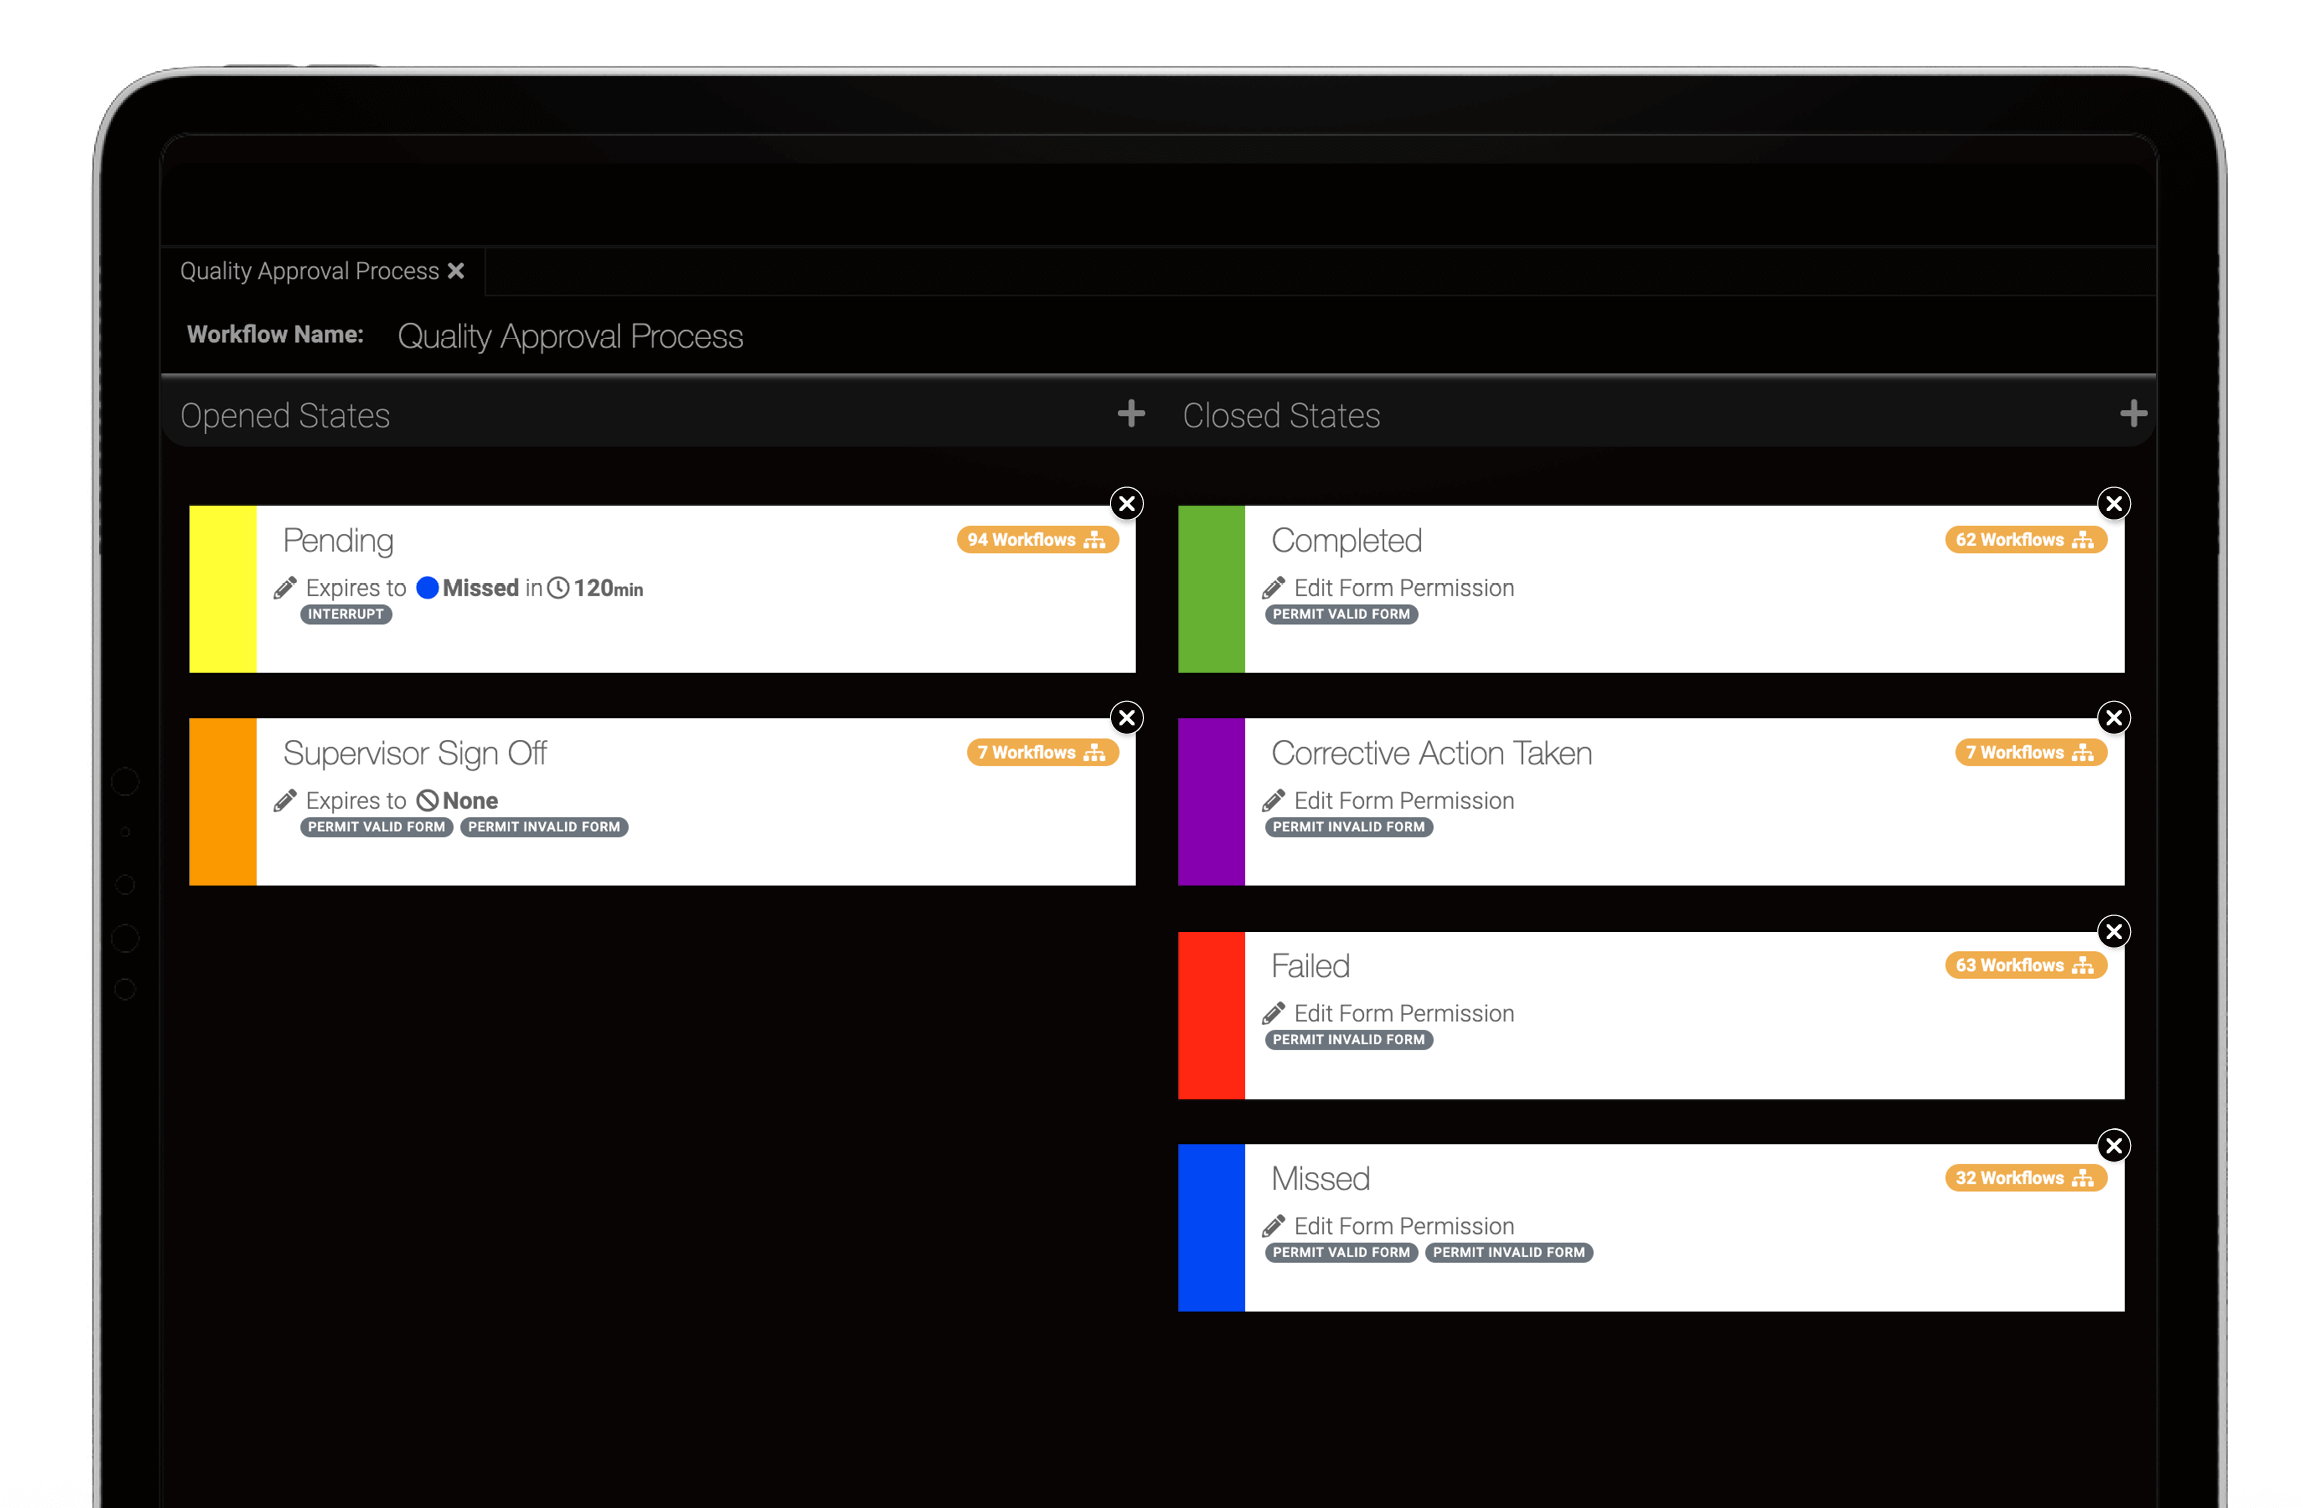This screenshot has width=2303, height=1508.
Task: Expand 7 Workflows on Corrective Action Taken
Action: pos(2030,752)
